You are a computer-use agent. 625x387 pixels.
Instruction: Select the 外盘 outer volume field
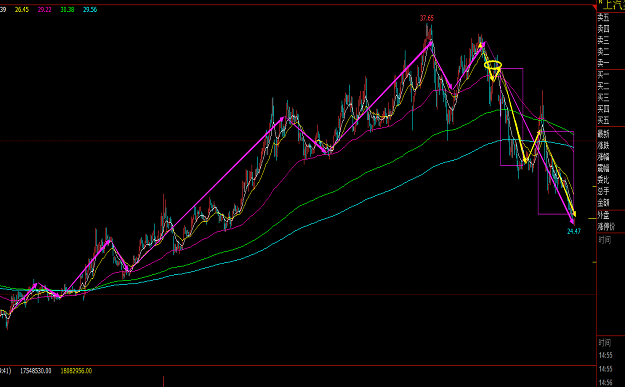[603, 216]
